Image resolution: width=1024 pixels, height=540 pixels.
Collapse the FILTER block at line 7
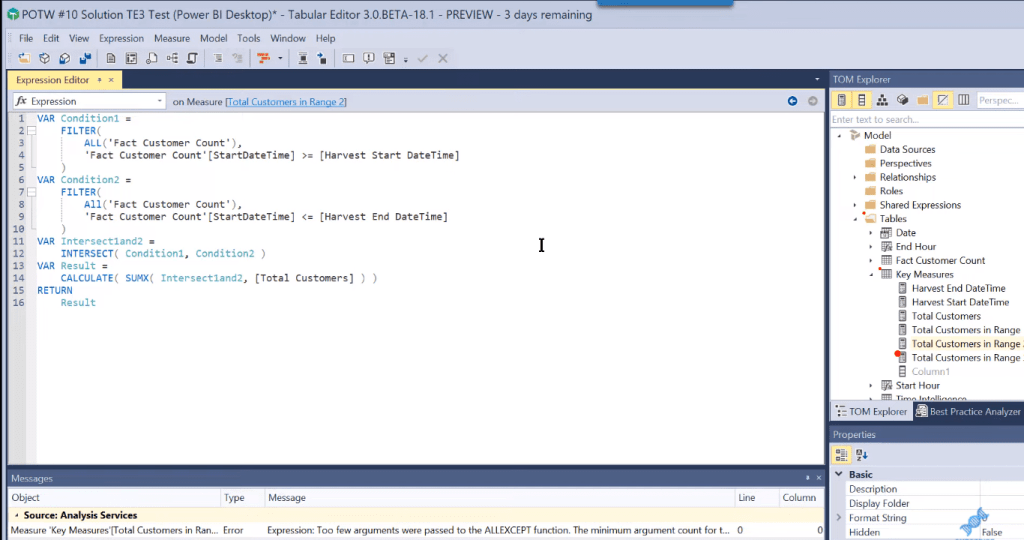pyautogui.click(x=31, y=192)
